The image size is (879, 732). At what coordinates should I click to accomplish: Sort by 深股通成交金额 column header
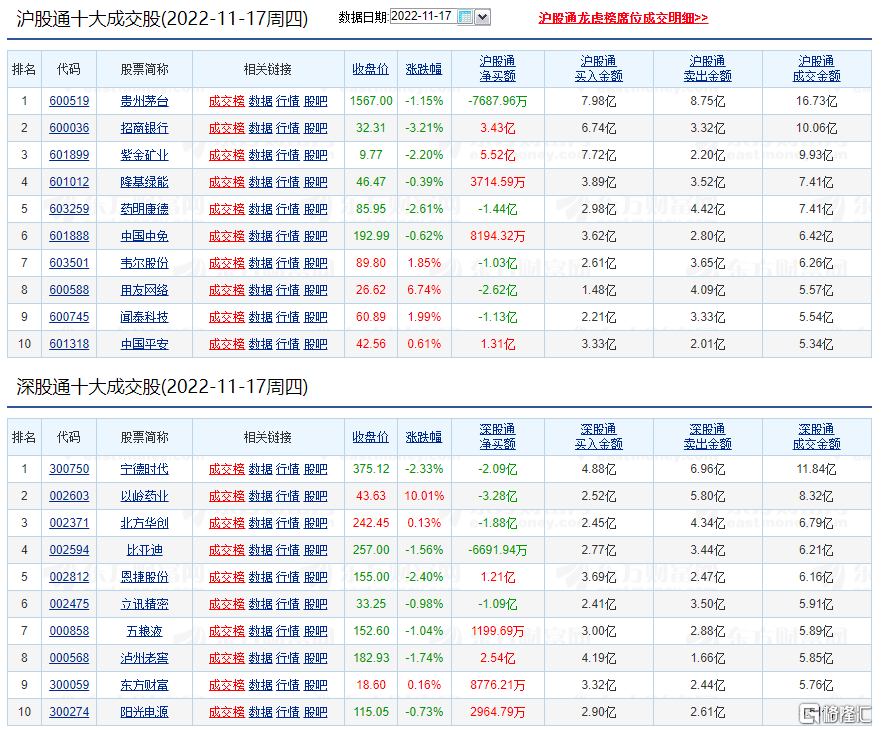(816, 437)
